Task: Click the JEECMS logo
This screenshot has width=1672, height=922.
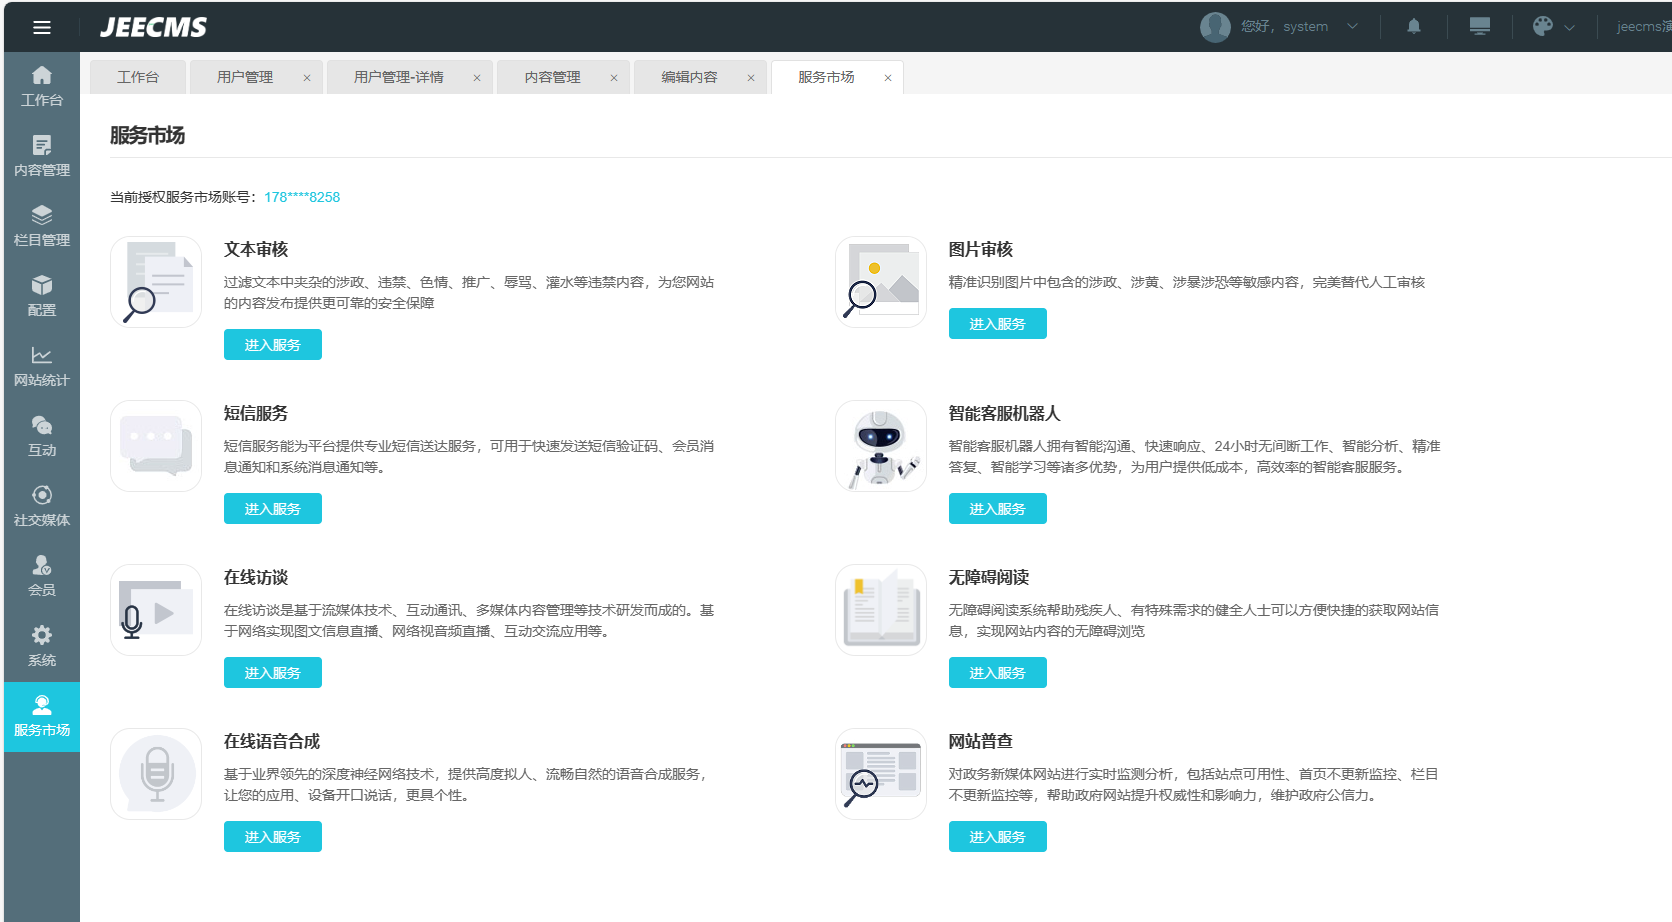Action: [x=154, y=27]
